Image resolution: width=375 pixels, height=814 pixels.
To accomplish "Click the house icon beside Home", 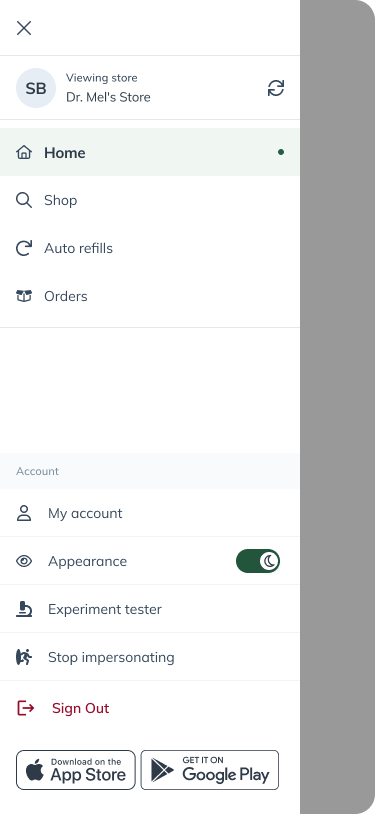I will (x=24, y=152).
